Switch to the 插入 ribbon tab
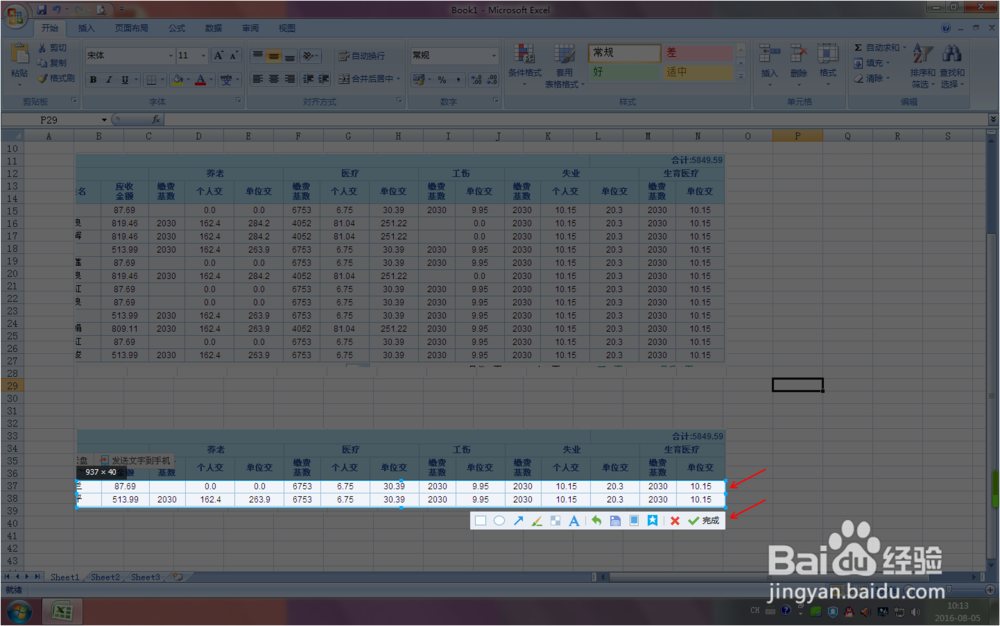The image size is (1000, 626). pos(86,28)
